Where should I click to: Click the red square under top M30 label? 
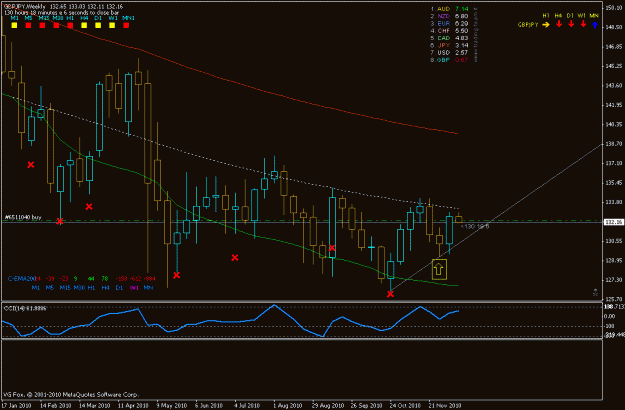(x=56, y=25)
